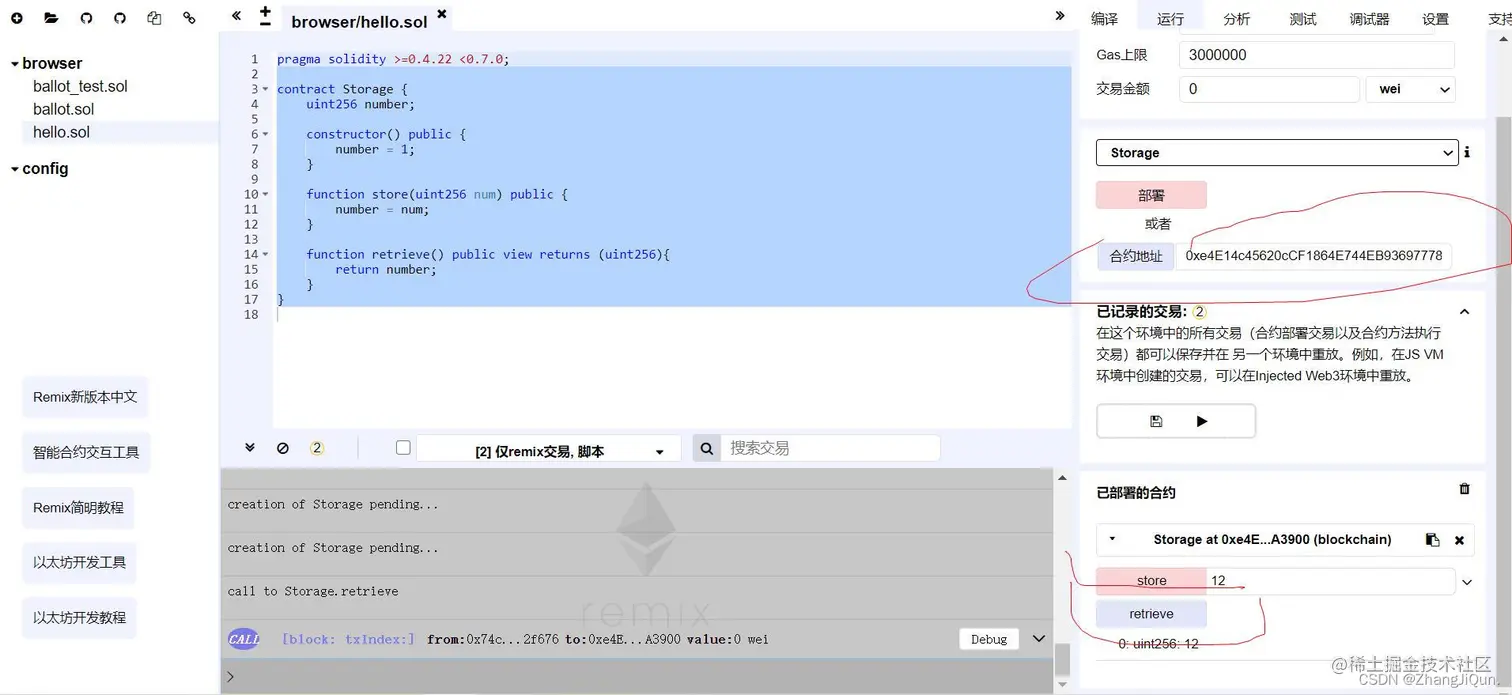Expand the CALL transaction details chevron

1039,639
